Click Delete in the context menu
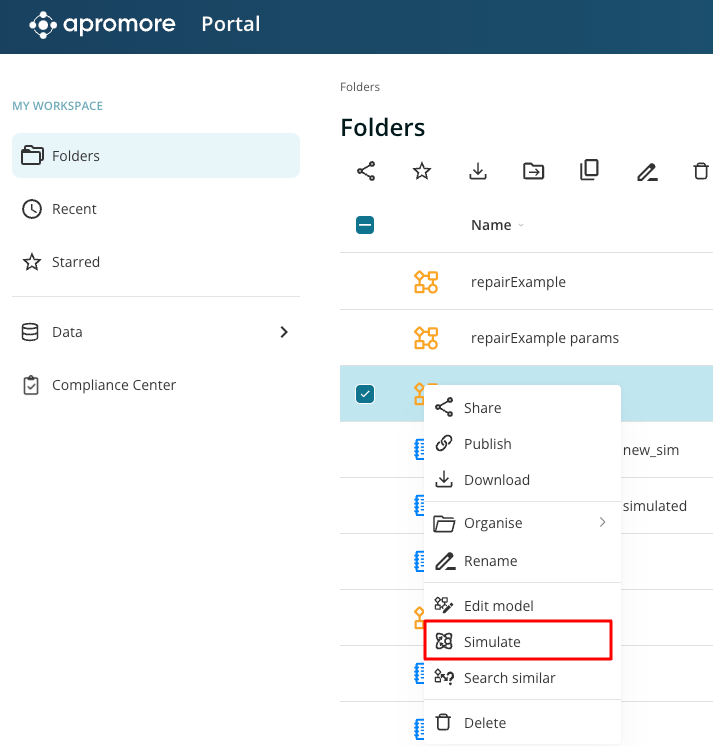This screenshot has height=746, width=713. pos(485,723)
